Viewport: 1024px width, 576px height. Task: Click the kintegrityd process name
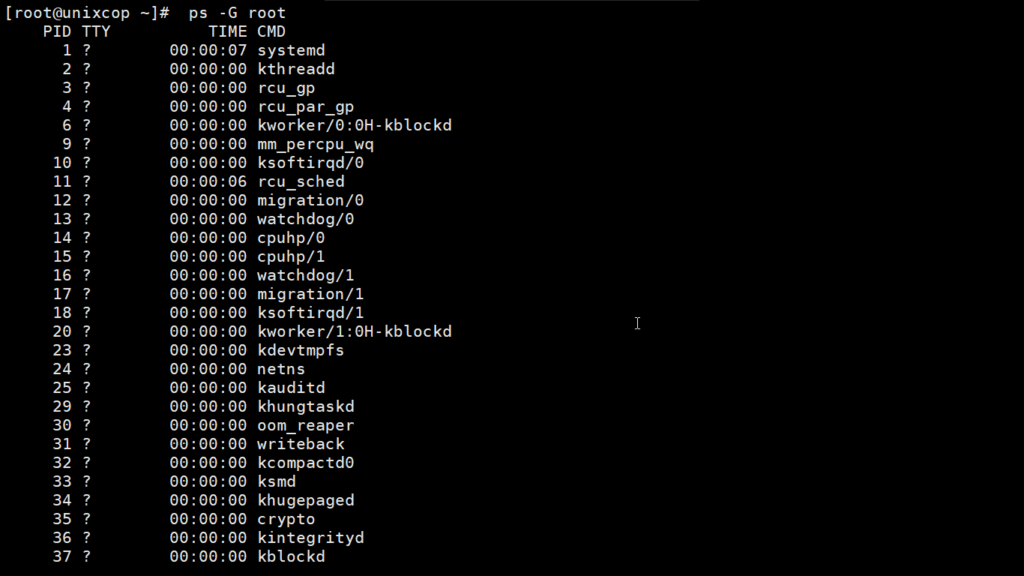[311, 538]
